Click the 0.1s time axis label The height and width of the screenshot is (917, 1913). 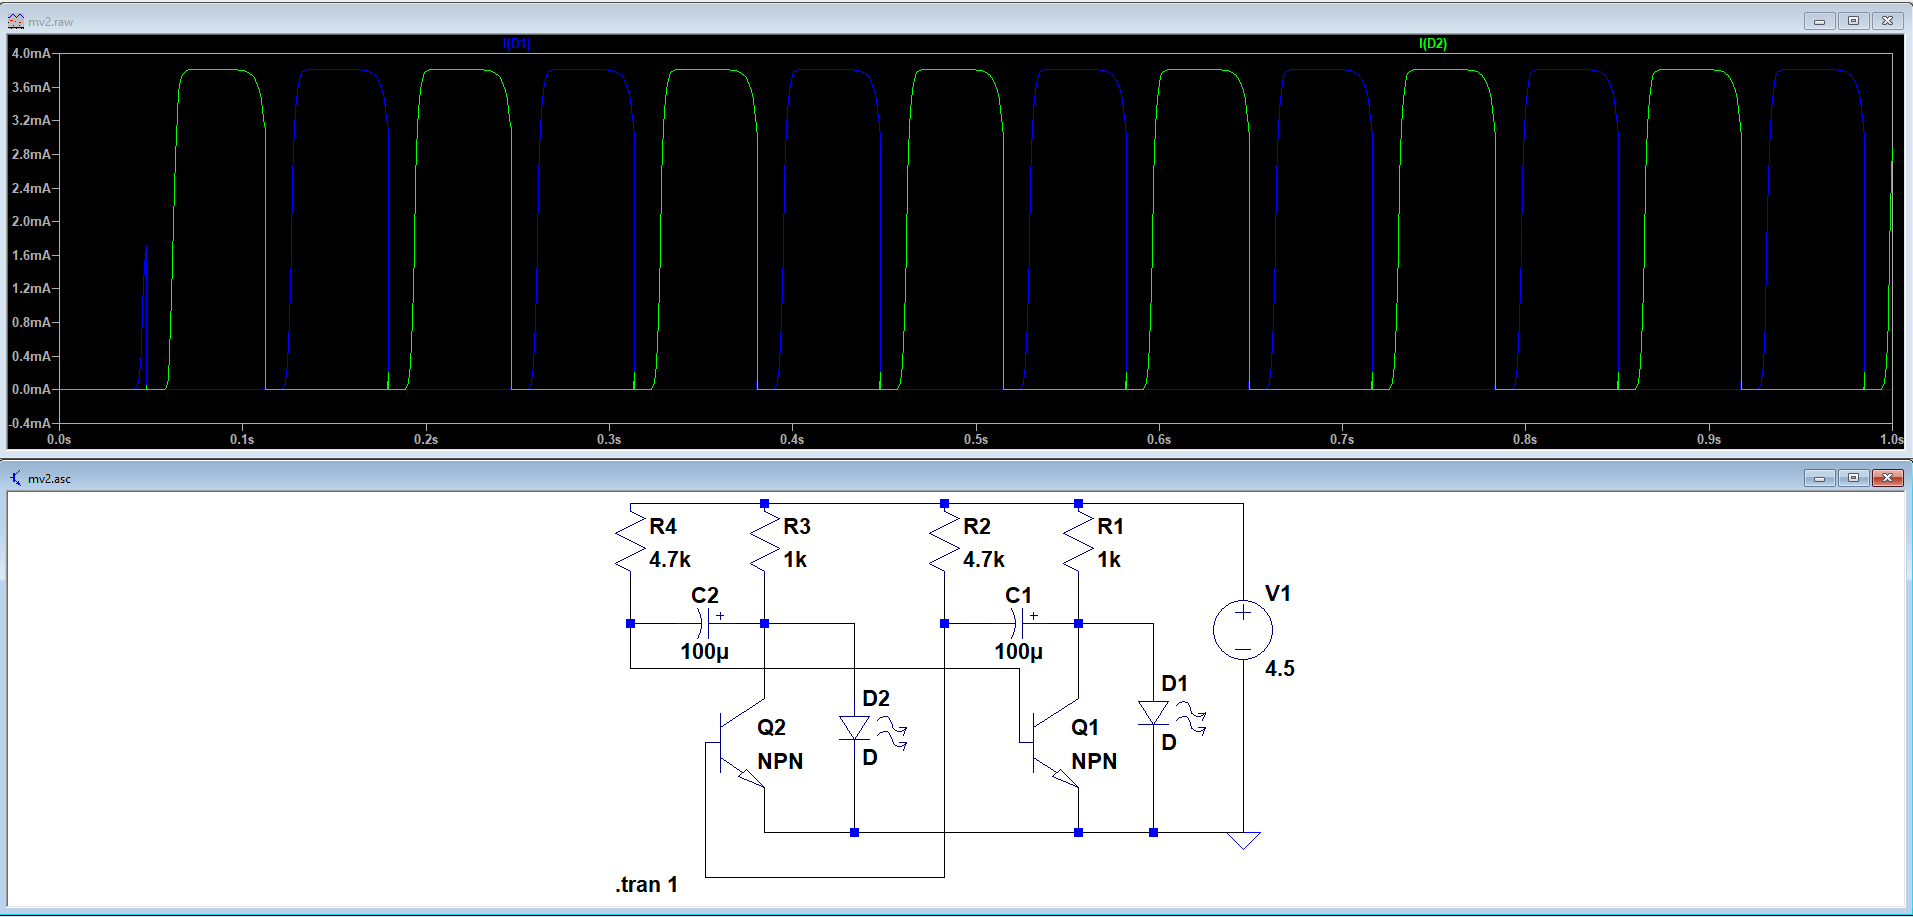(x=242, y=439)
